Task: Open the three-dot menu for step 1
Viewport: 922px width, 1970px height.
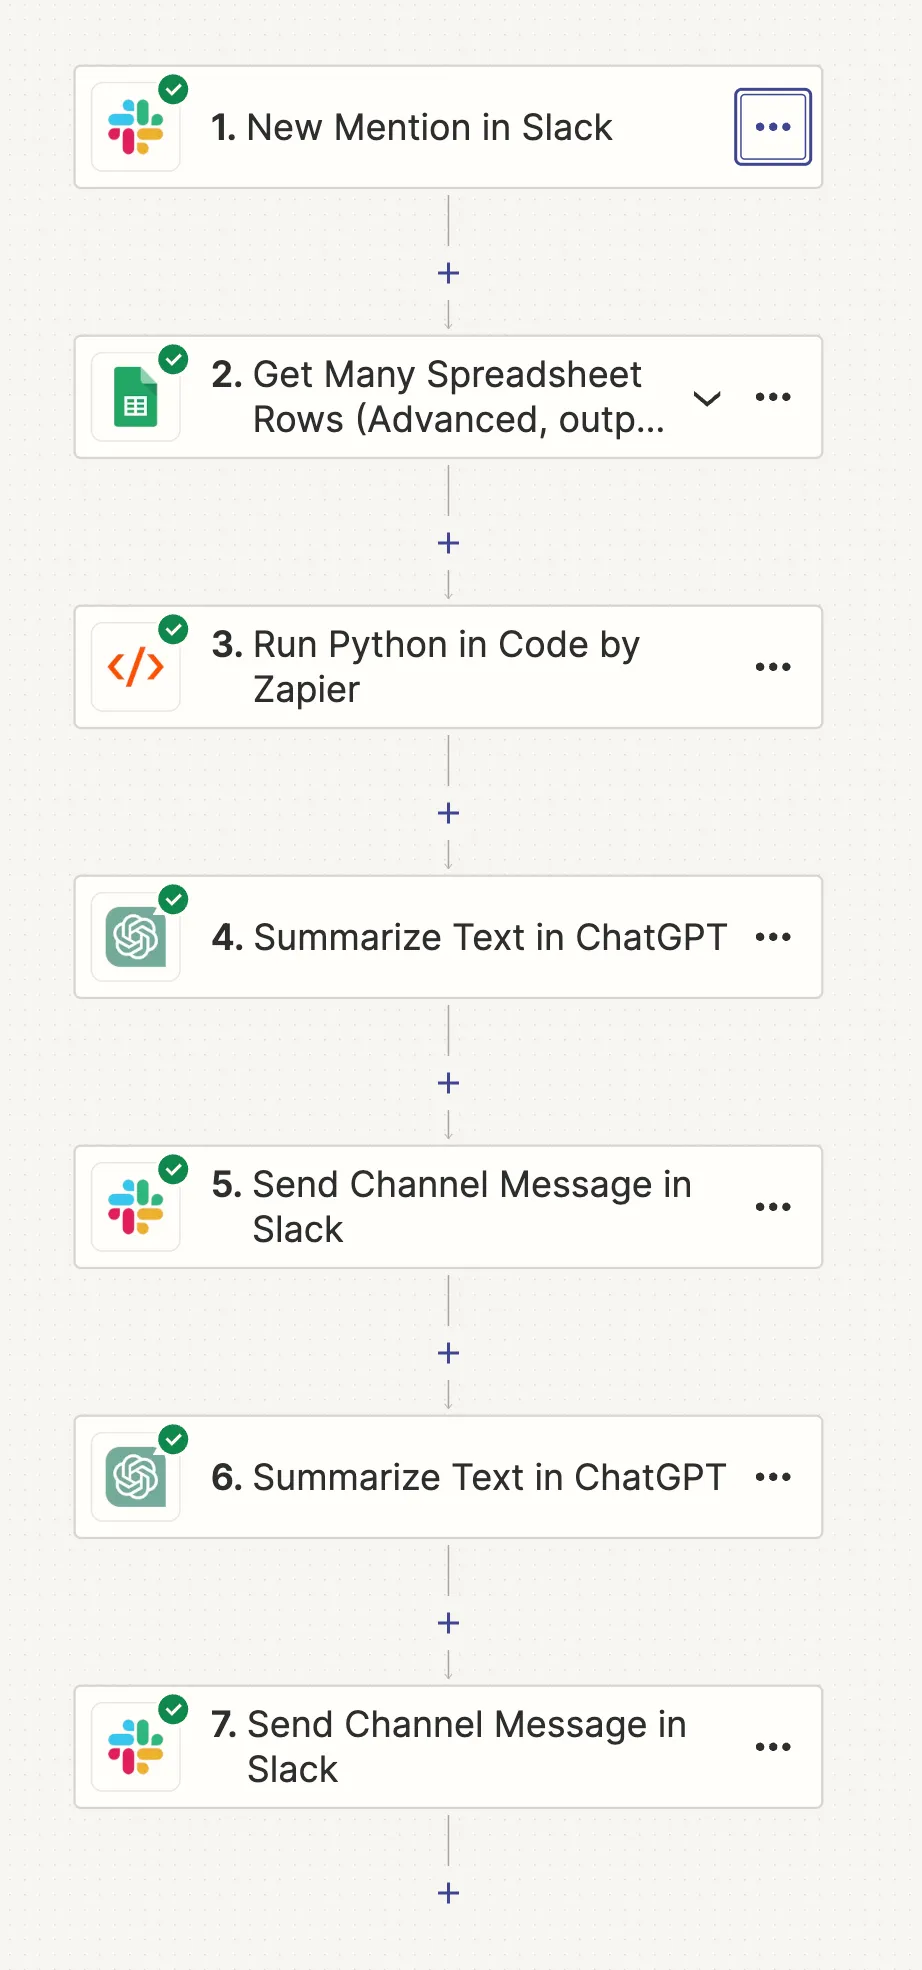Action: coord(773,127)
